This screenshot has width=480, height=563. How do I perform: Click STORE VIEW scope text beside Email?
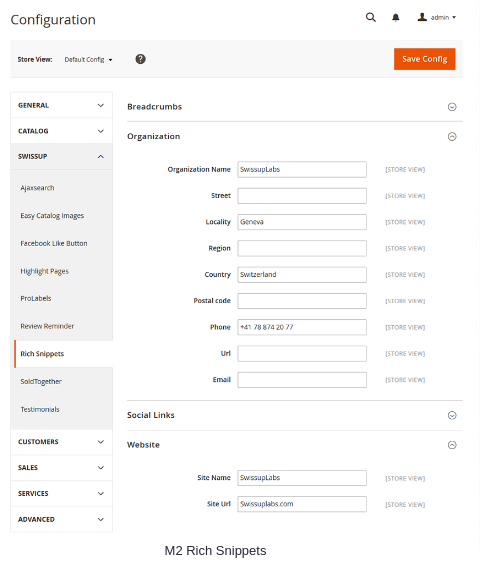click(405, 380)
